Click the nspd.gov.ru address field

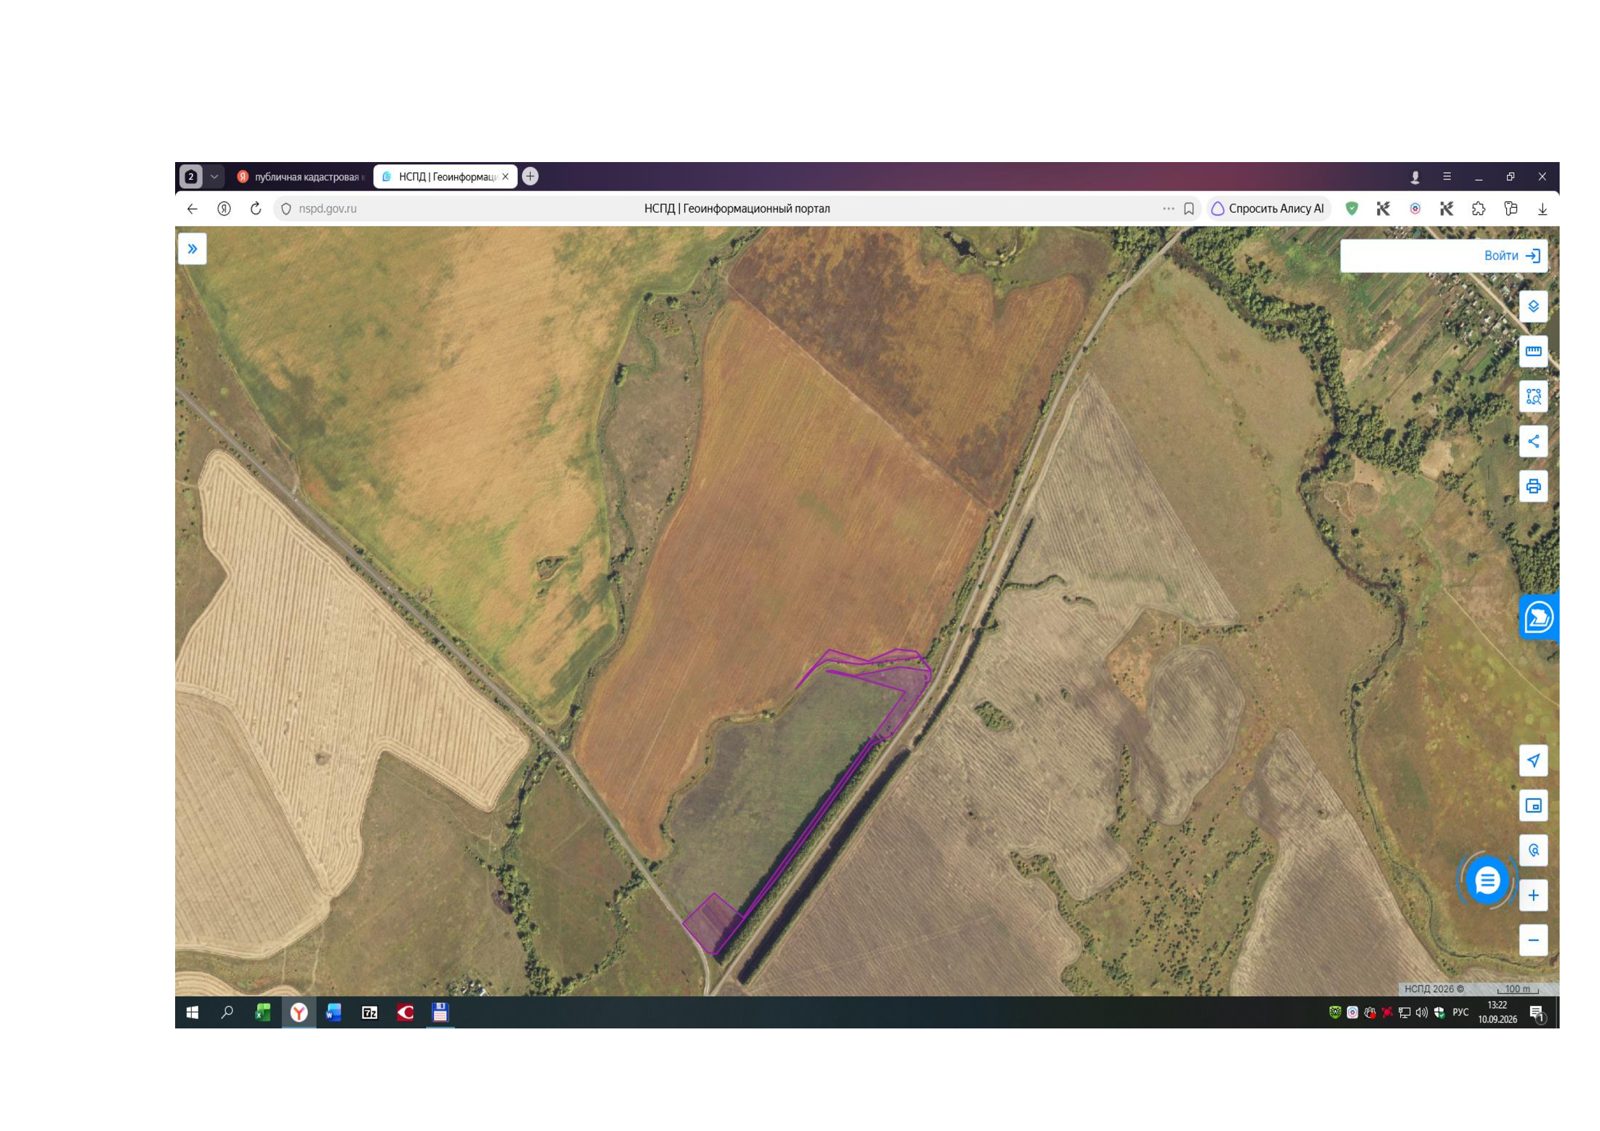click(720, 209)
